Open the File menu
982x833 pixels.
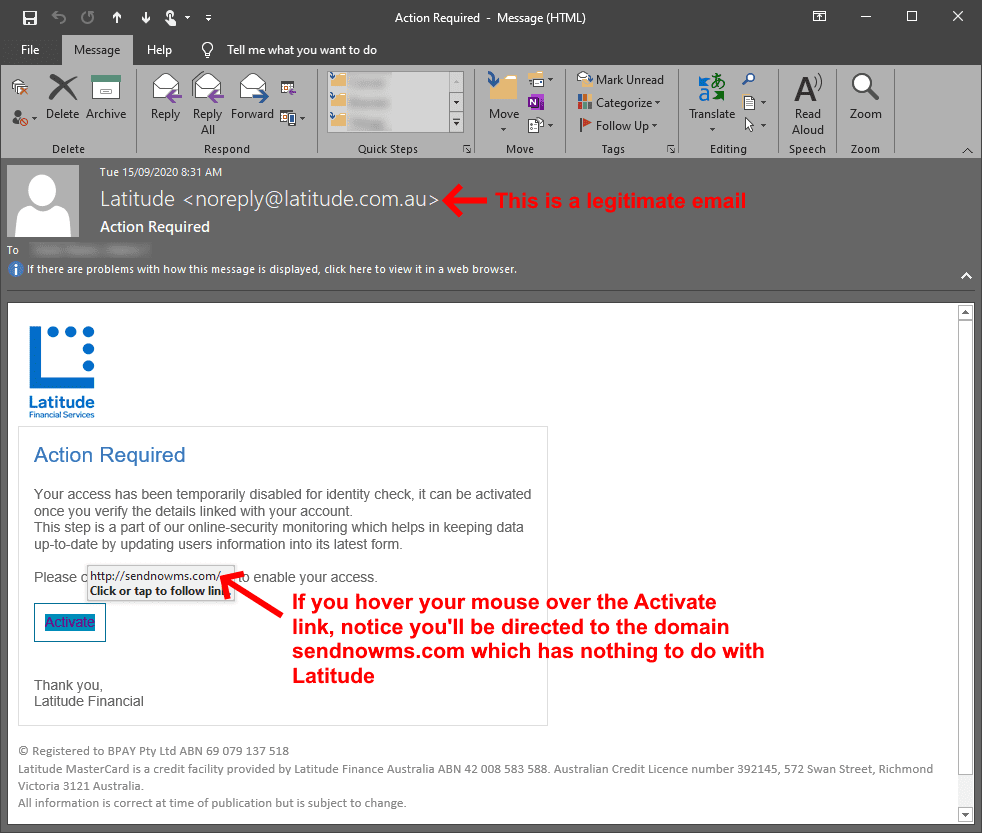(x=30, y=50)
